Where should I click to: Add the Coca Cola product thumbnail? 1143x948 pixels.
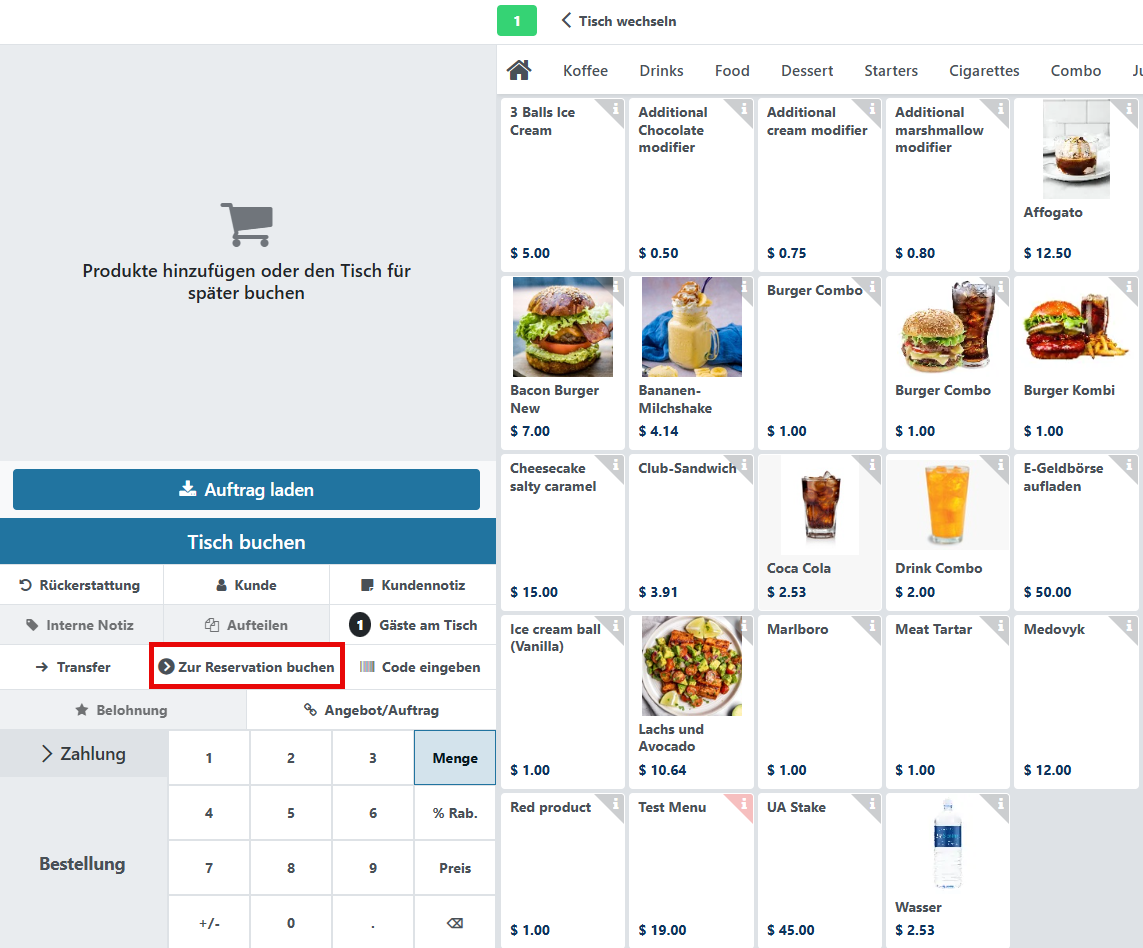click(x=819, y=507)
